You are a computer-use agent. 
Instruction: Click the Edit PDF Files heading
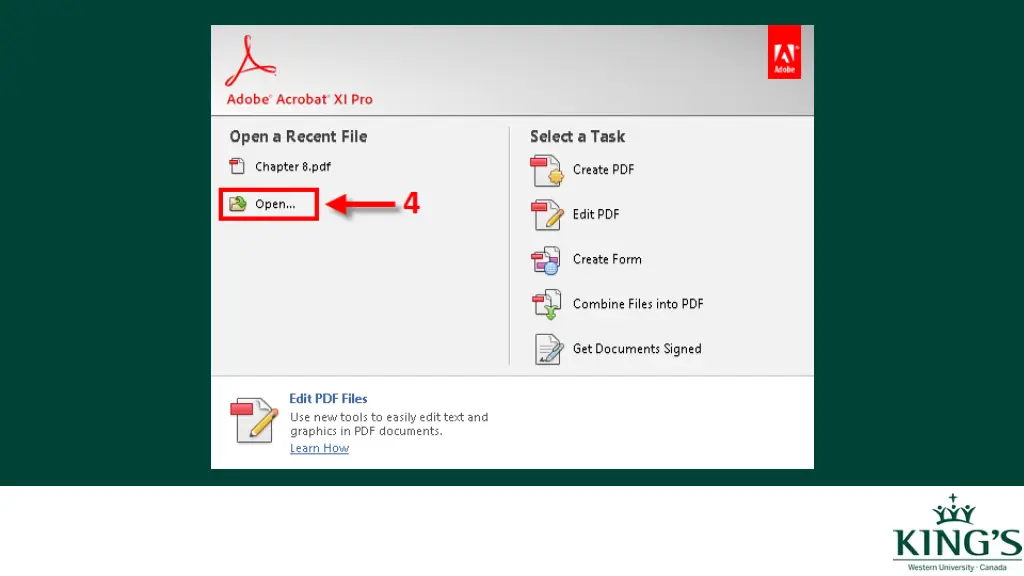328,398
